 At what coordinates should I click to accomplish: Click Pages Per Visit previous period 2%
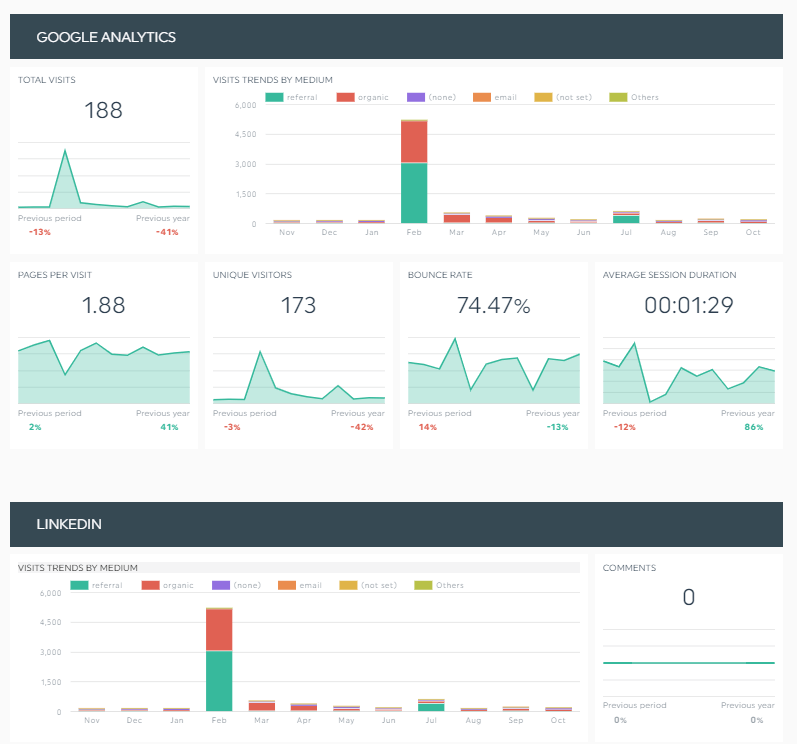tap(35, 427)
